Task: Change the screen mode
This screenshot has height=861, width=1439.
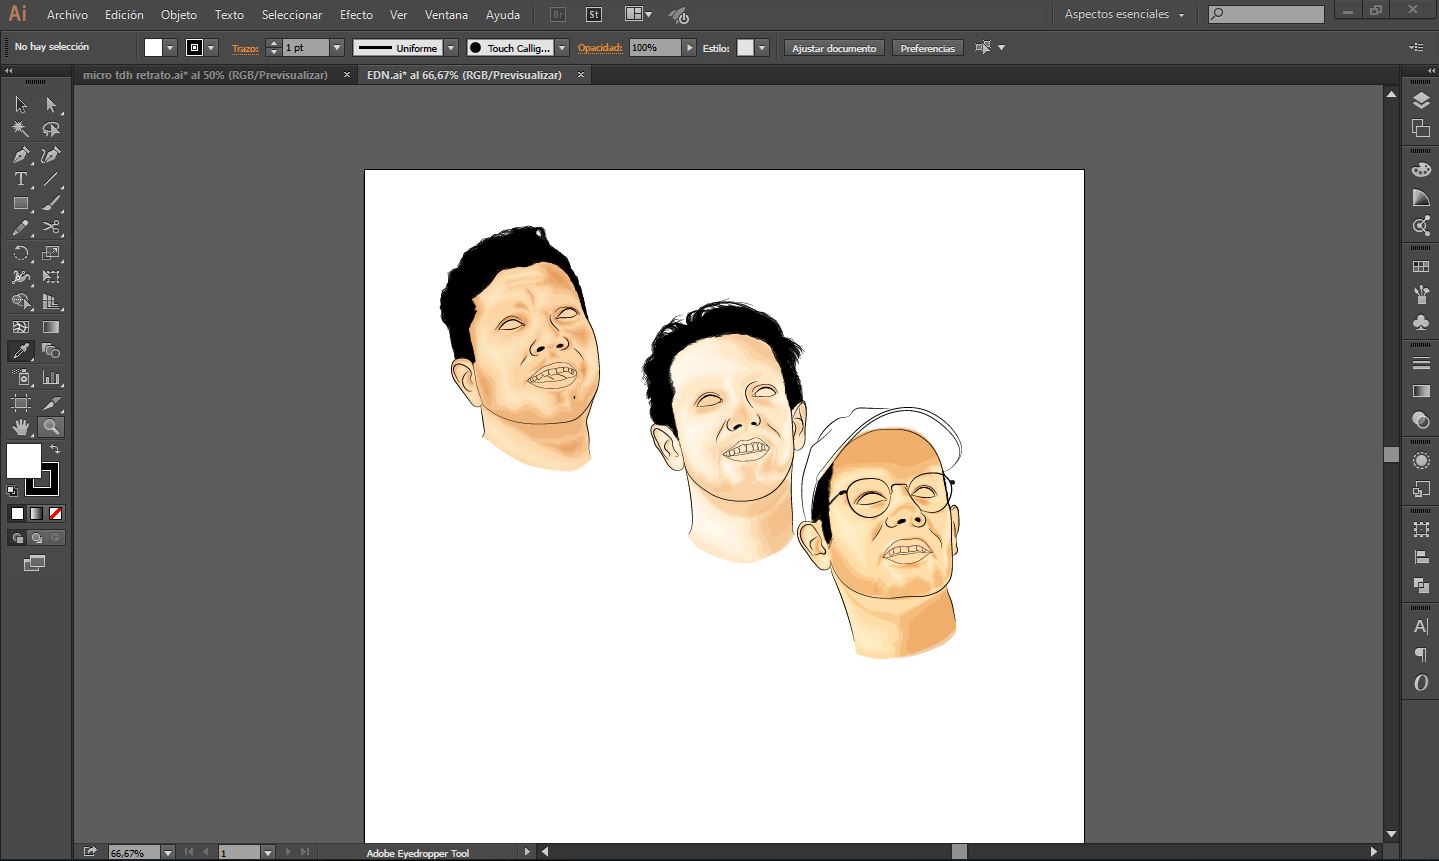Action: [x=34, y=564]
